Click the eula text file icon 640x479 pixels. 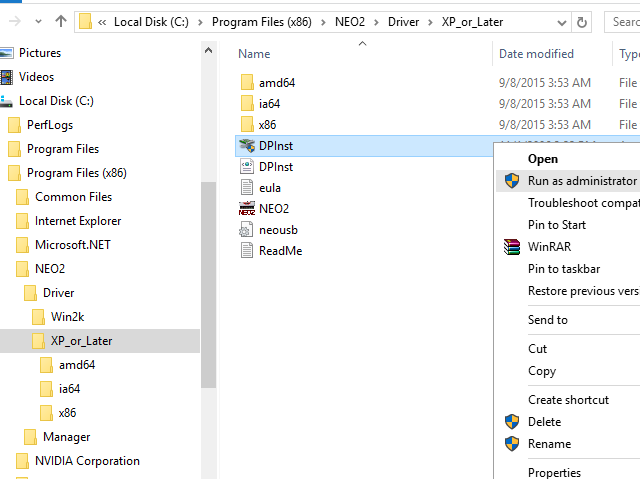[x=247, y=188]
